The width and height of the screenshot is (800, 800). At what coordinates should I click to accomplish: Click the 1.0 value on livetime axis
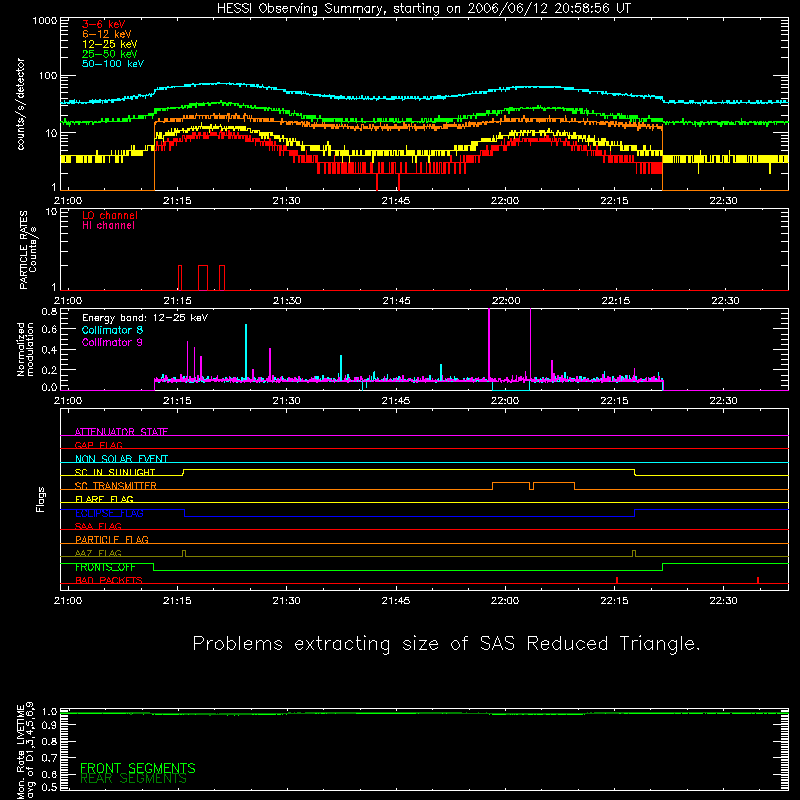coord(49,711)
